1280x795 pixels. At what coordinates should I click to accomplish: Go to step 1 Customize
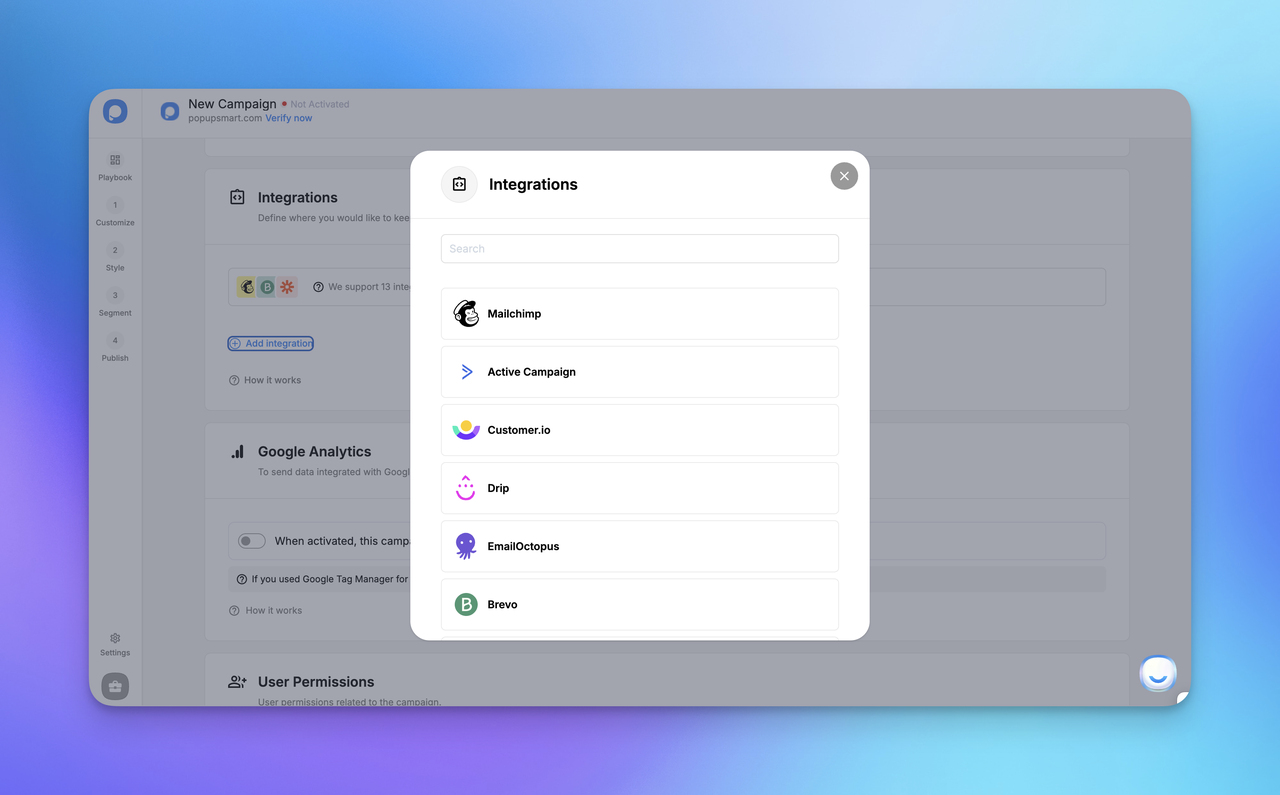[115, 212]
